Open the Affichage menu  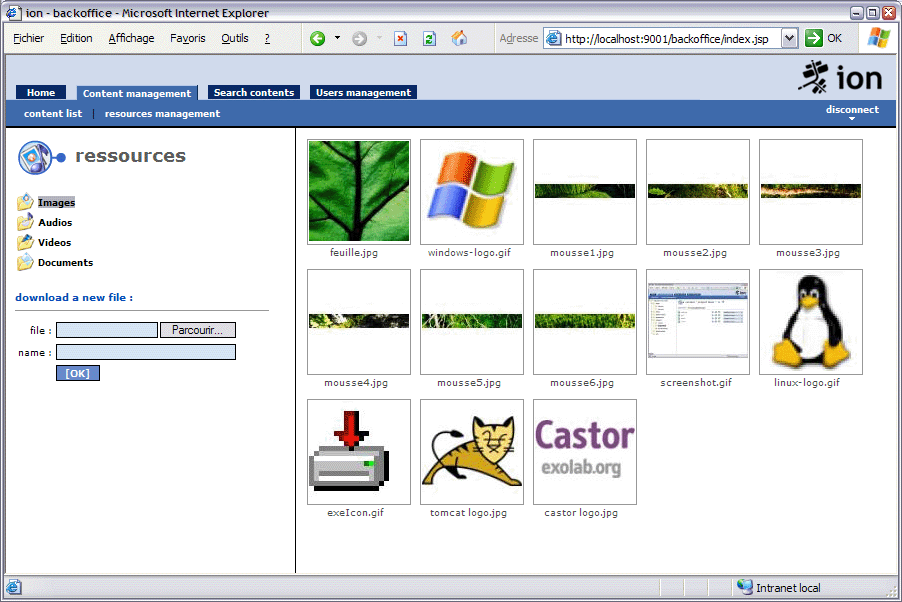131,38
